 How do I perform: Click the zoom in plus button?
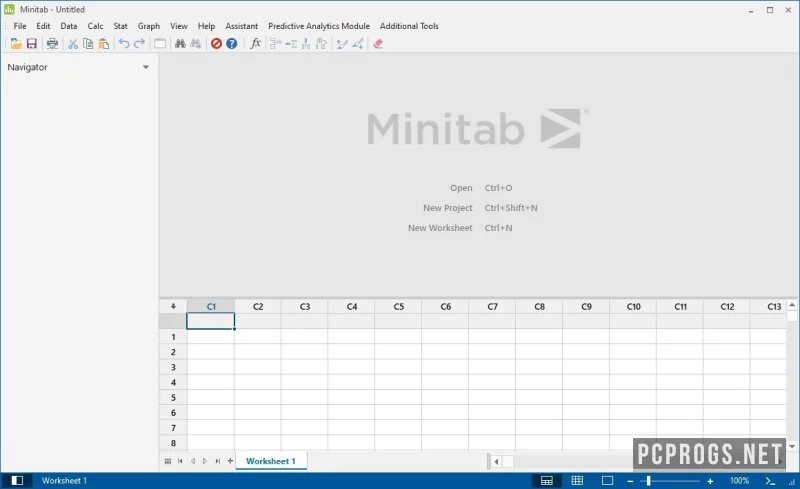tap(710, 481)
